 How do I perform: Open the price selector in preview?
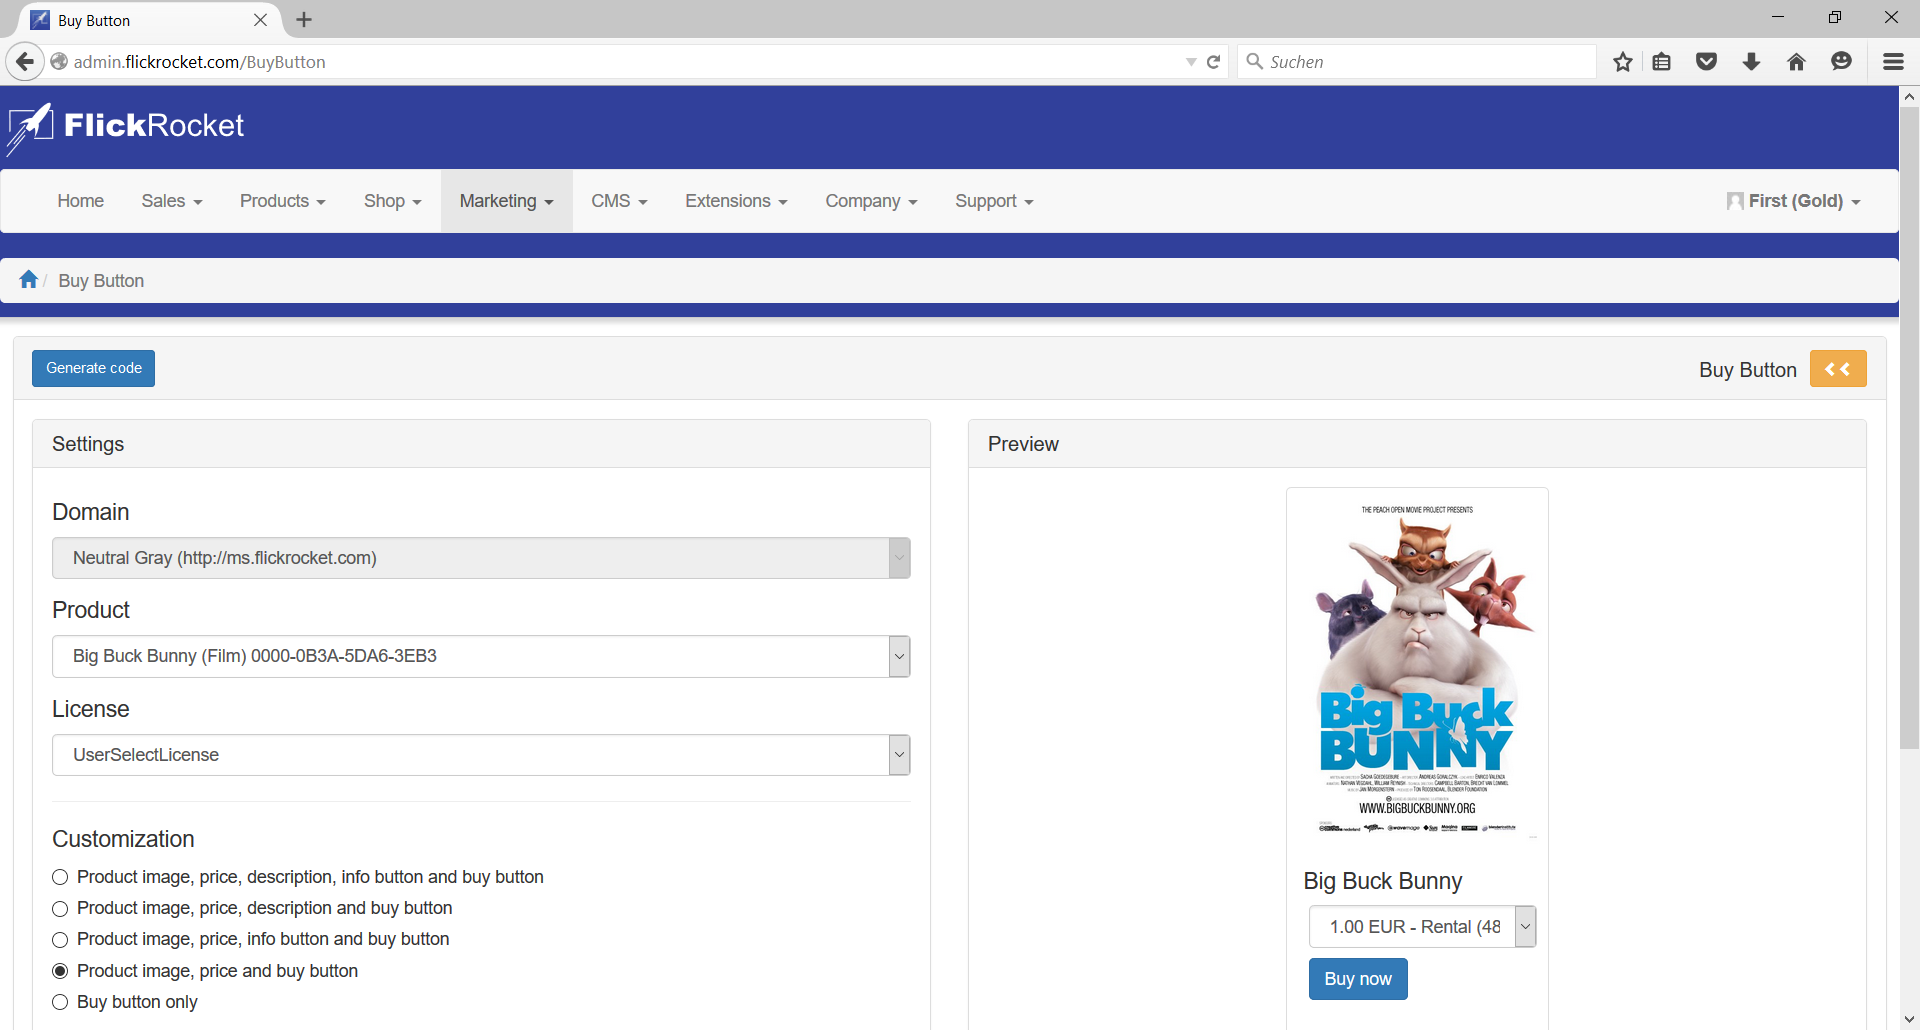(x=1422, y=927)
